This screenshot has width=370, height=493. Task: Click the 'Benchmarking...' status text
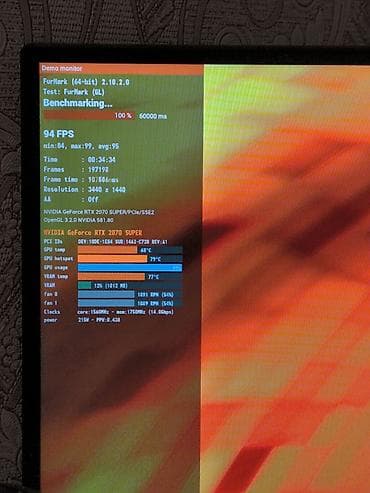tap(78, 103)
